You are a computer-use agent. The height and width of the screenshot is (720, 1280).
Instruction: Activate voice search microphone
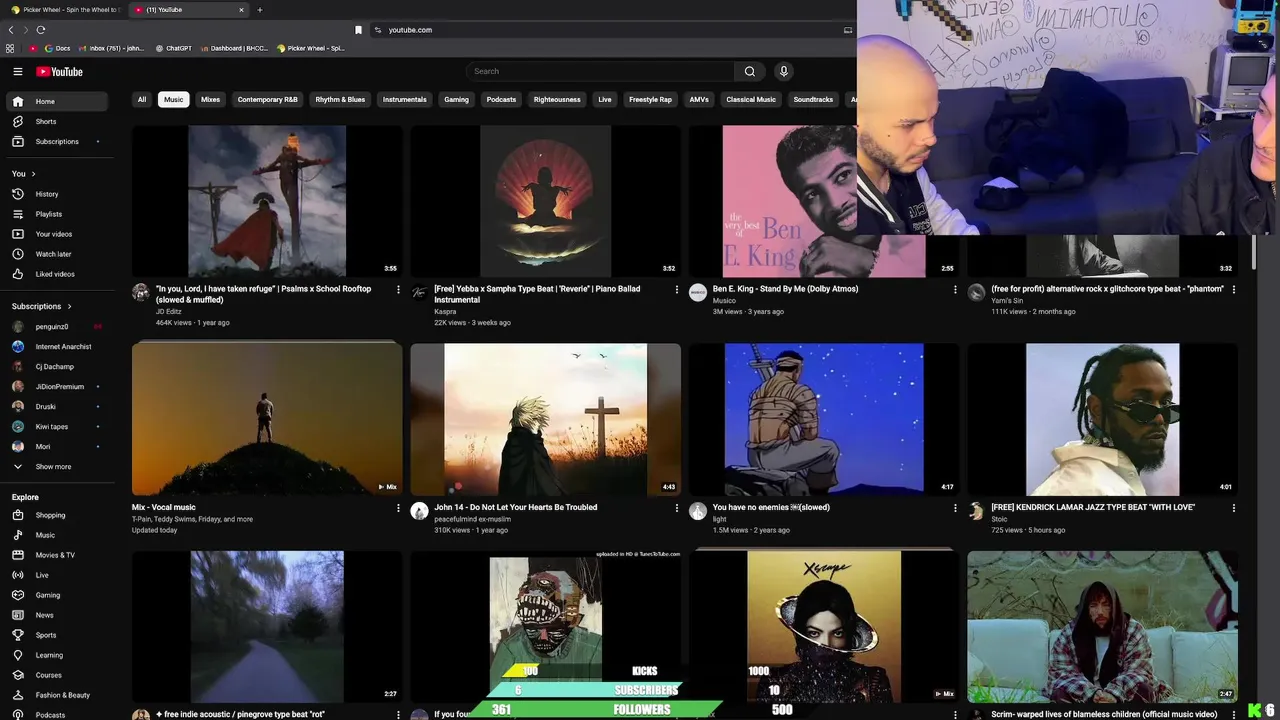tap(783, 71)
